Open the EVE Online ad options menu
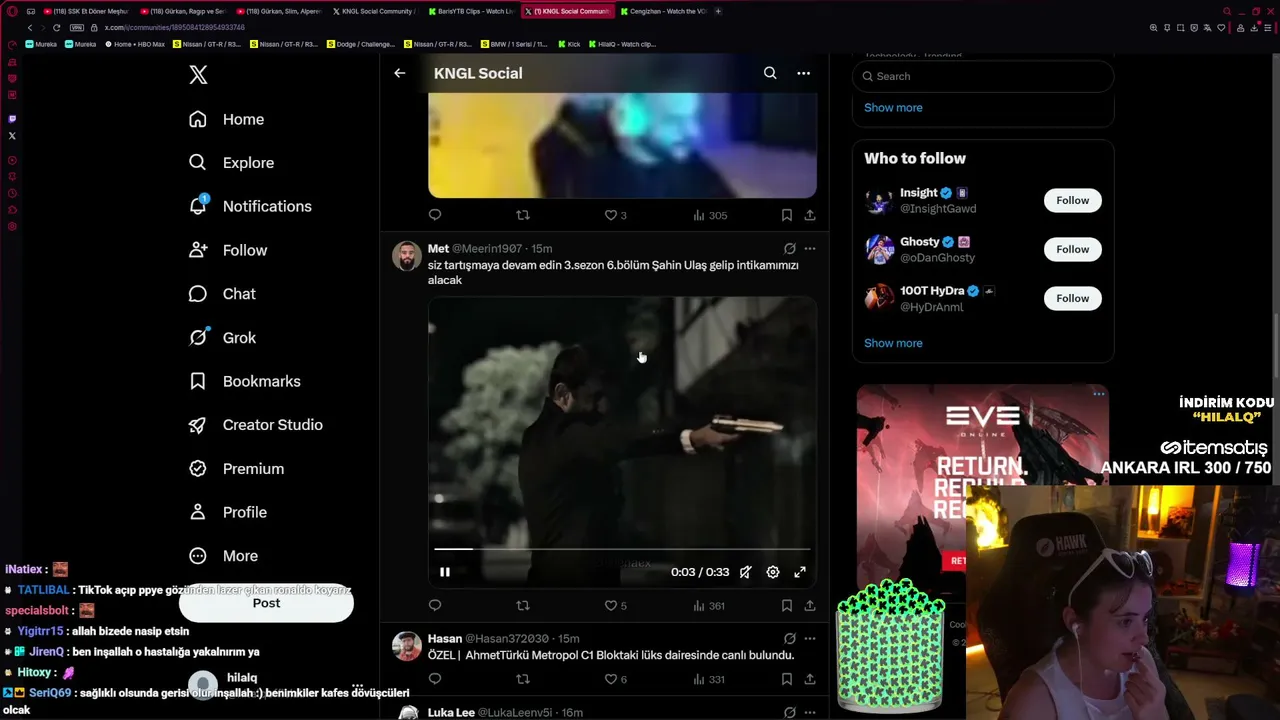The width and height of the screenshot is (1280, 720). coord(1098,394)
